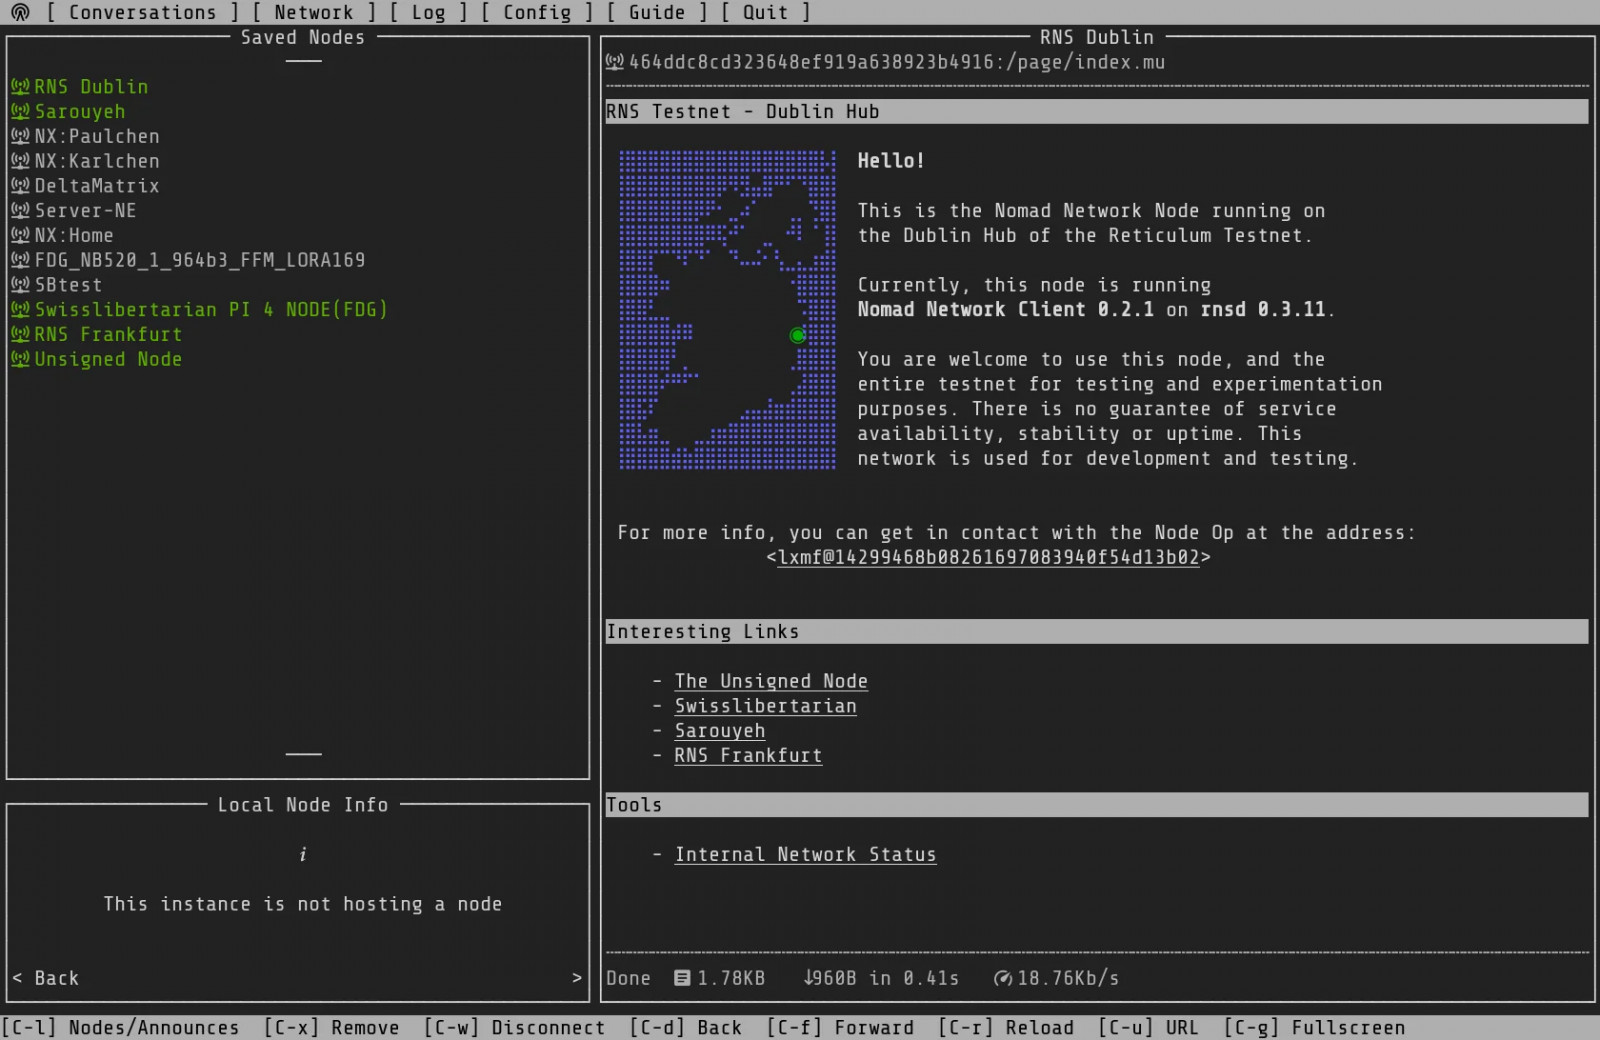Open the Guide section
The image size is (1600, 1040).
[x=656, y=12]
